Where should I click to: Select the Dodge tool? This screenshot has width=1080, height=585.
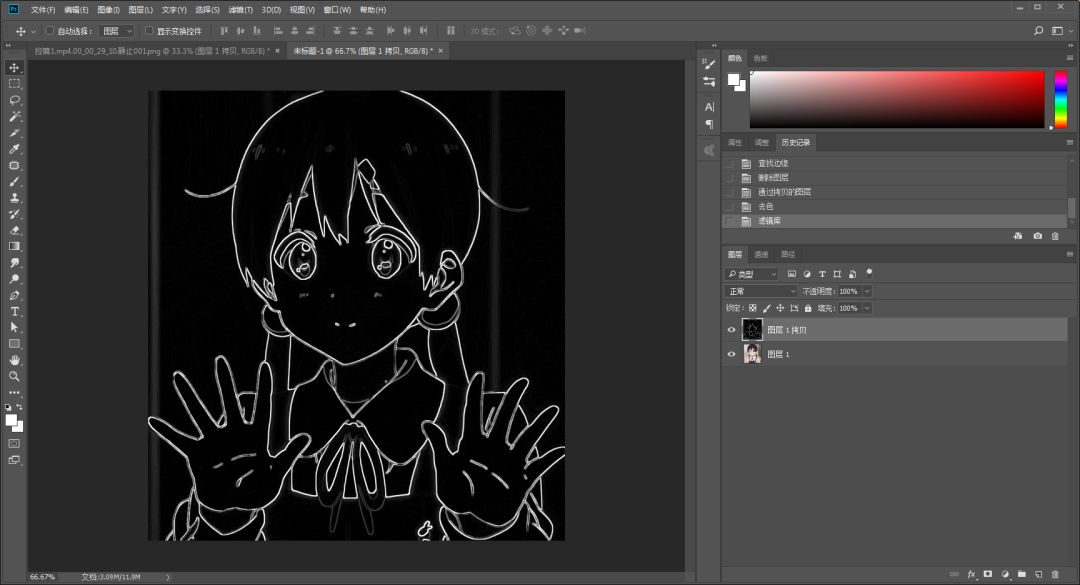click(x=14, y=279)
